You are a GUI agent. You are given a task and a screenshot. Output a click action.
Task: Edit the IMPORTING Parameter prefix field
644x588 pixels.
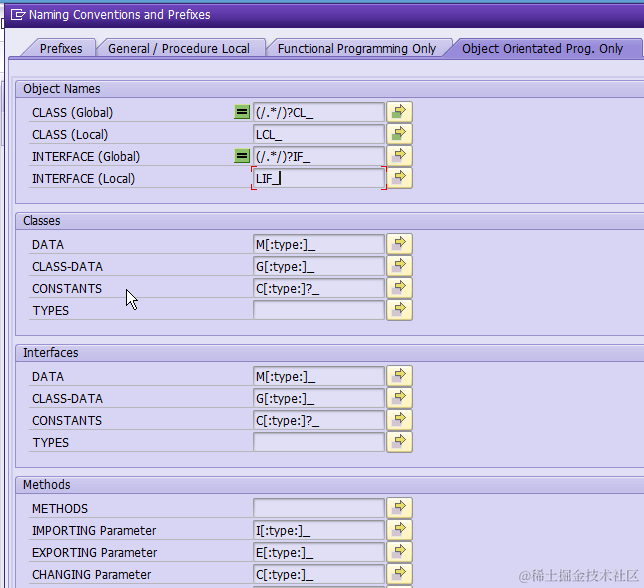coord(319,530)
